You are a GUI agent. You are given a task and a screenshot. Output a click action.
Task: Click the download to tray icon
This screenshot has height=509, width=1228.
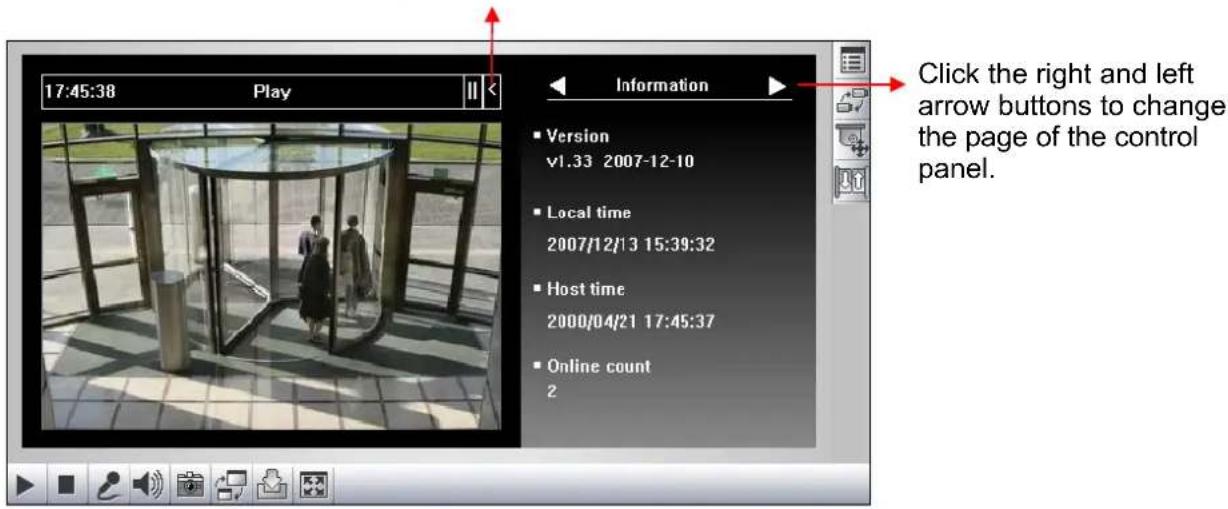(x=272, y=485)
